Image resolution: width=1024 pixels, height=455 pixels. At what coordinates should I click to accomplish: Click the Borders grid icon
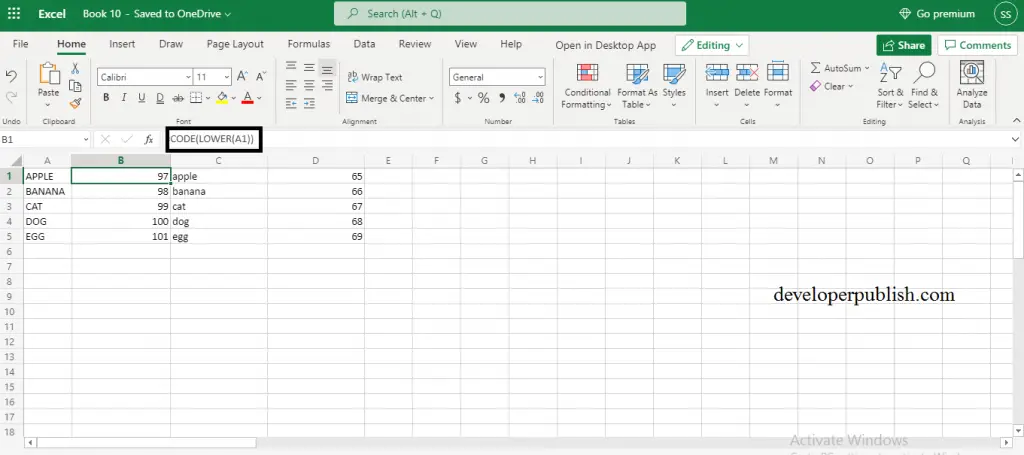point(196,98)
